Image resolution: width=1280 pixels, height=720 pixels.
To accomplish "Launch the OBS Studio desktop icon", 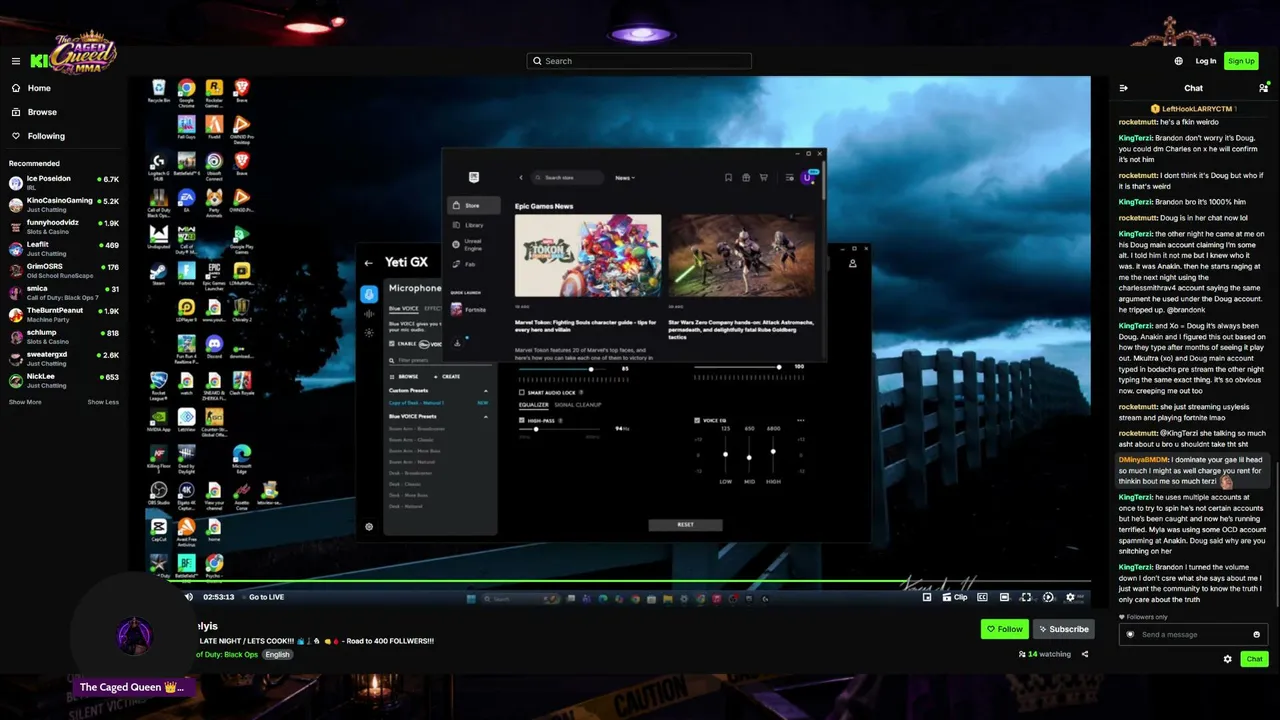I will click(158, 493).
